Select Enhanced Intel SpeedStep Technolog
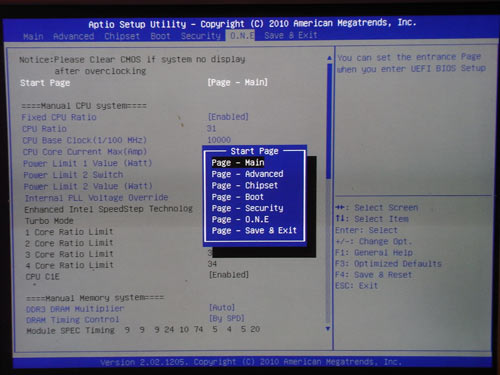 click(x=108, y=209)
